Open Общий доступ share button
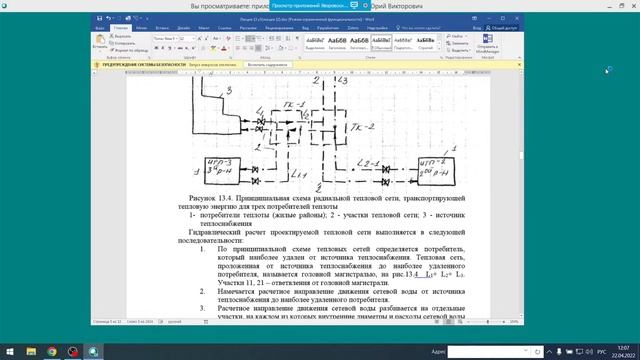The image size is (640, 360). 502,28
